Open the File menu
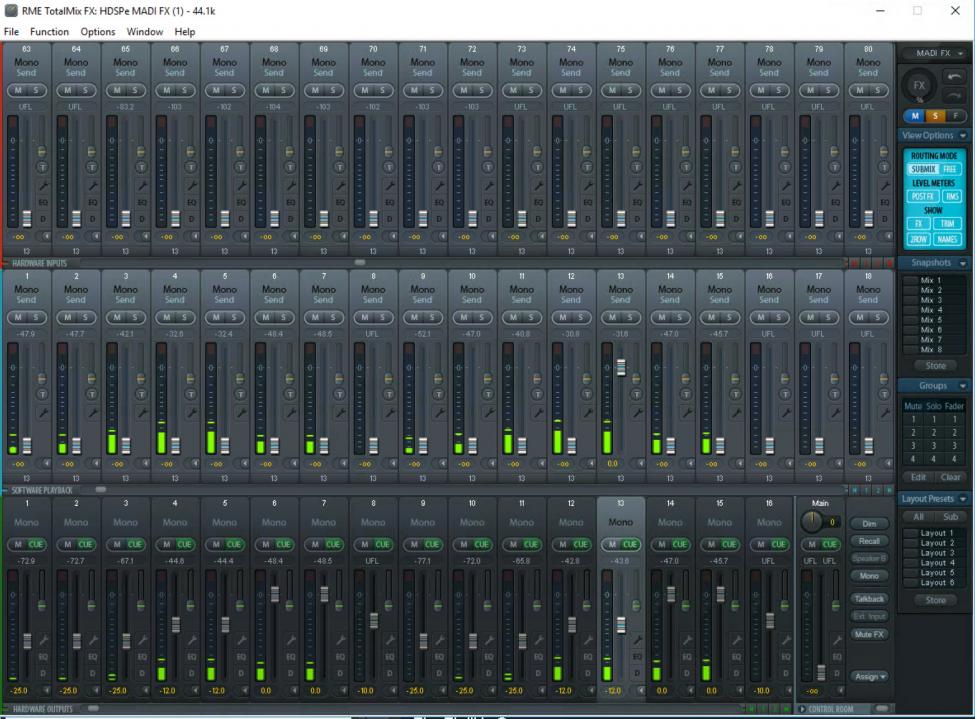975x719 pixels. pyautogui.click(x=11, y=32)
